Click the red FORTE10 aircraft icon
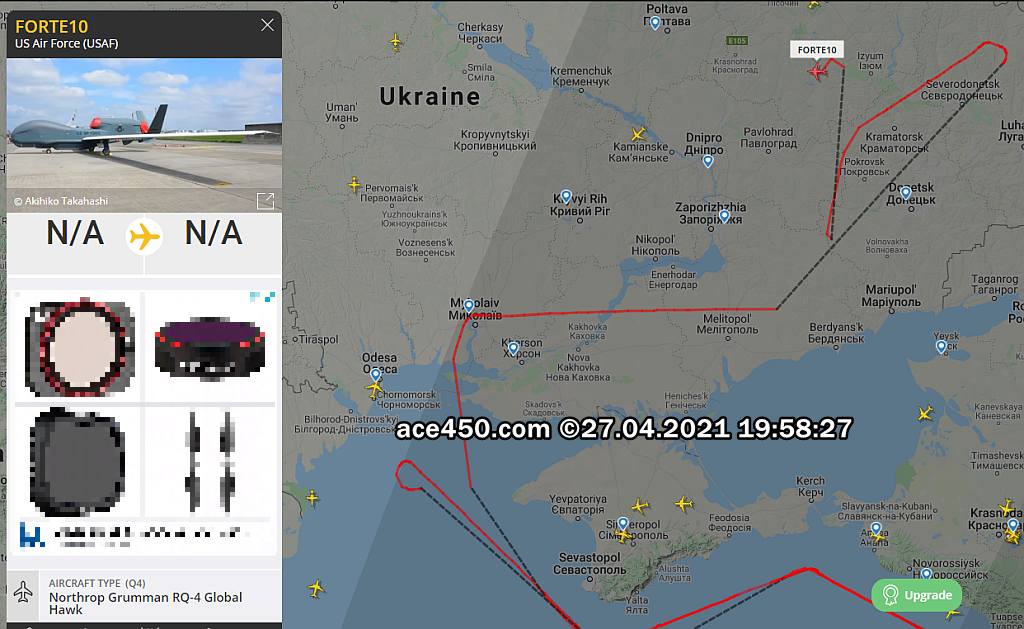 [x=818, y=71]
